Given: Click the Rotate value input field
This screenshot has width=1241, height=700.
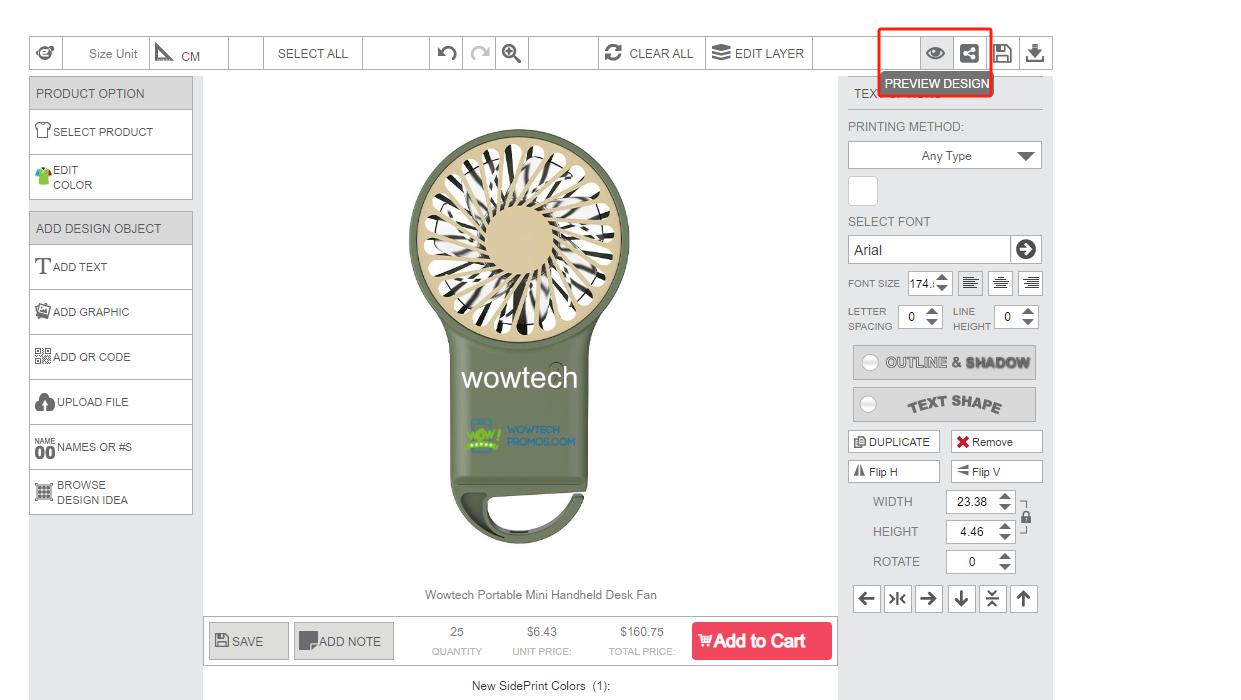Looking at the screenshot, I should (971, 562).
